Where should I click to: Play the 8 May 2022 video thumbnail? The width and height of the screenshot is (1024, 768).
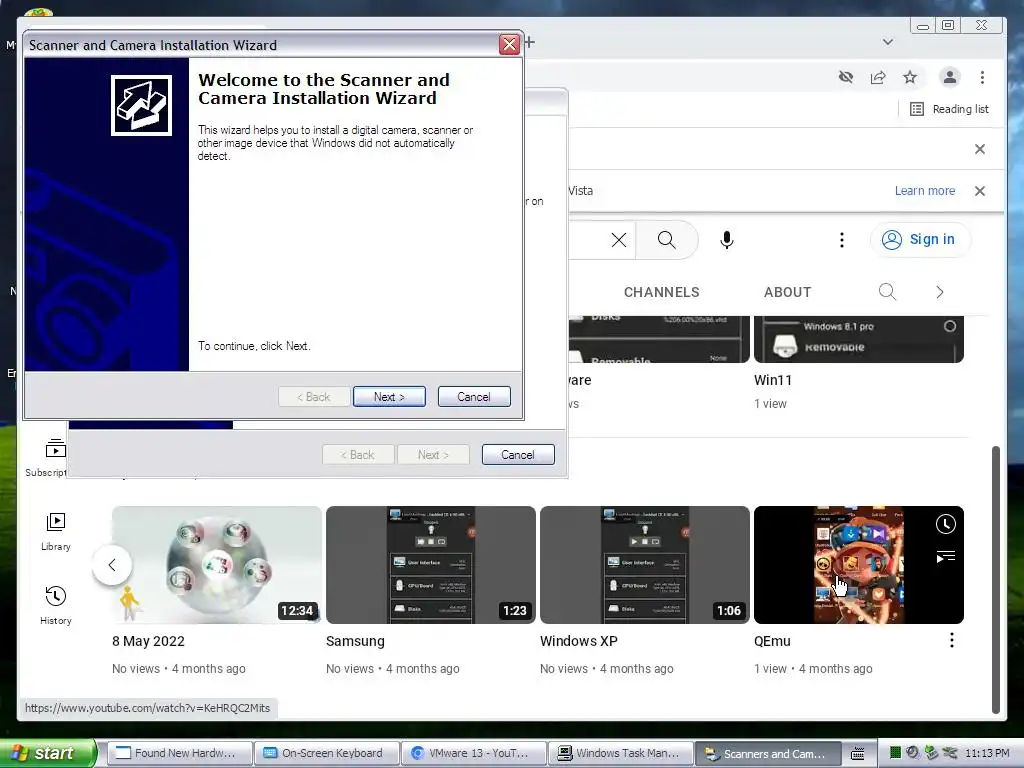point(217,565)
